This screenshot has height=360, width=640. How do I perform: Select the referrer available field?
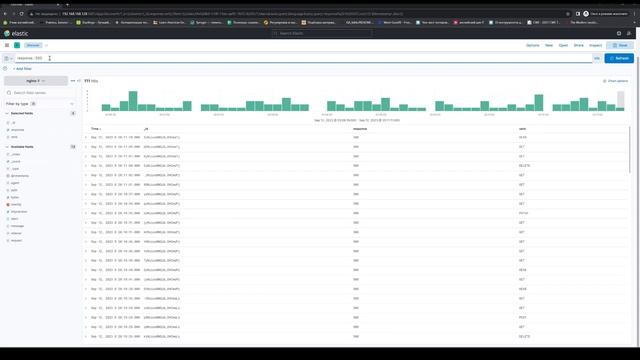point(16,233)
